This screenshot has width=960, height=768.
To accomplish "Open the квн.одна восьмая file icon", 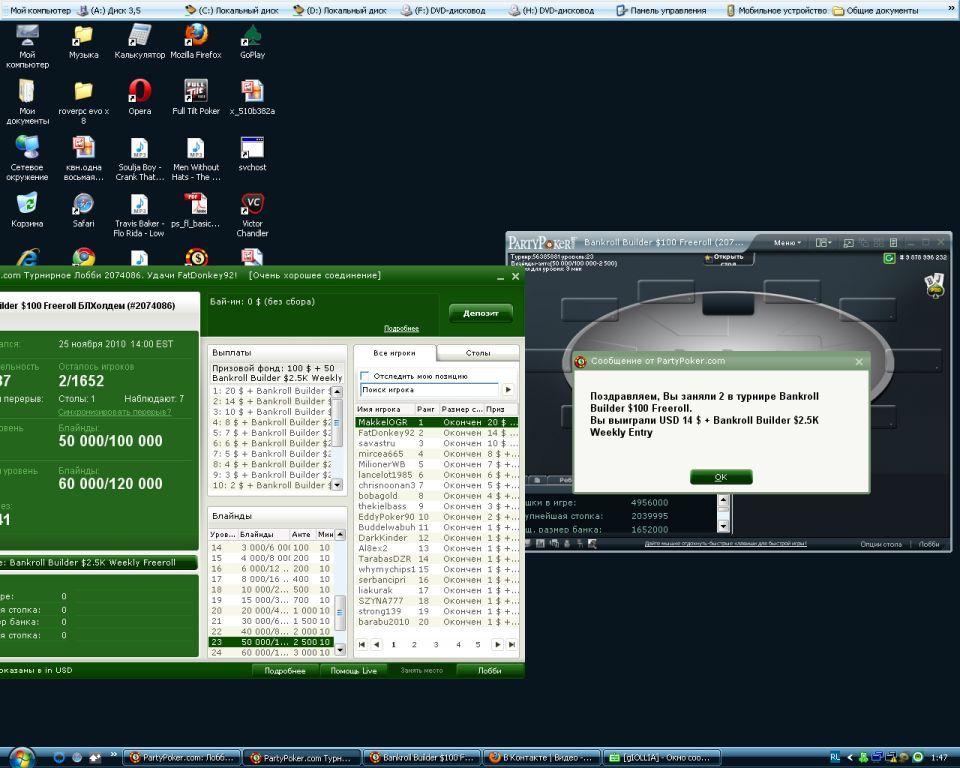I will click(83, 158).
